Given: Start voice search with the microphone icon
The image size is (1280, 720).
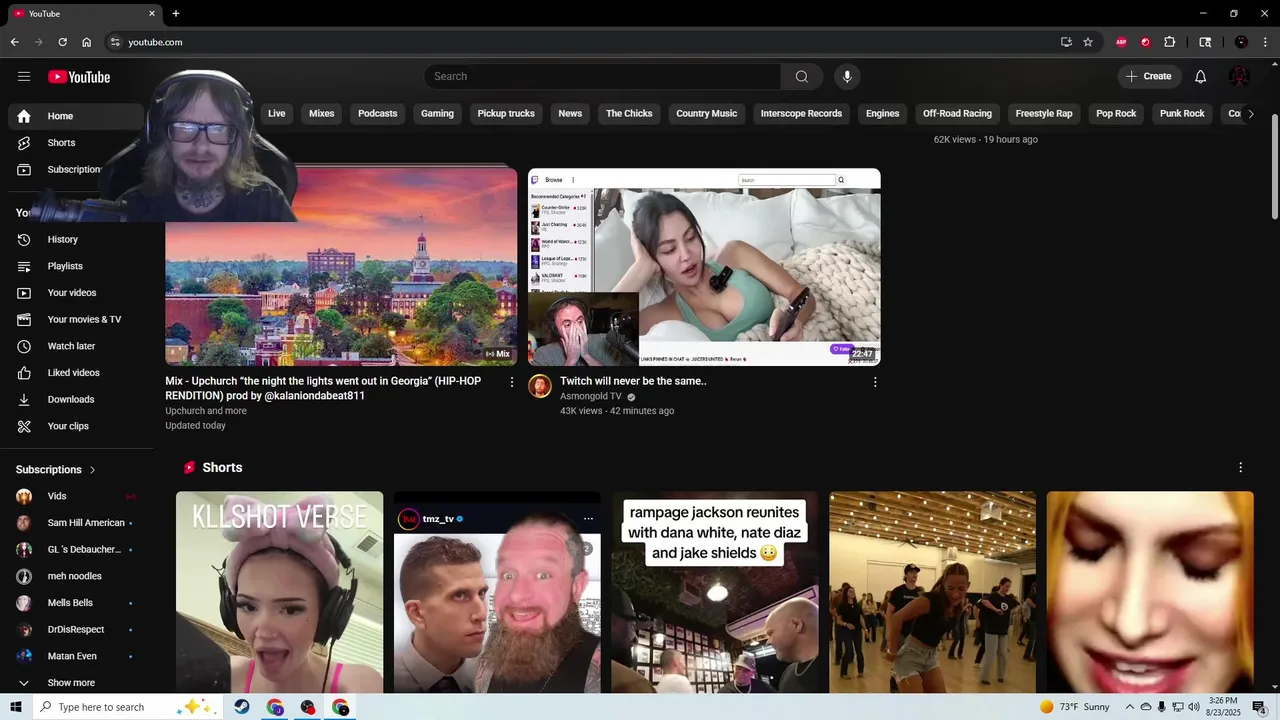Looking at the screenshot, I should (847, 77).
